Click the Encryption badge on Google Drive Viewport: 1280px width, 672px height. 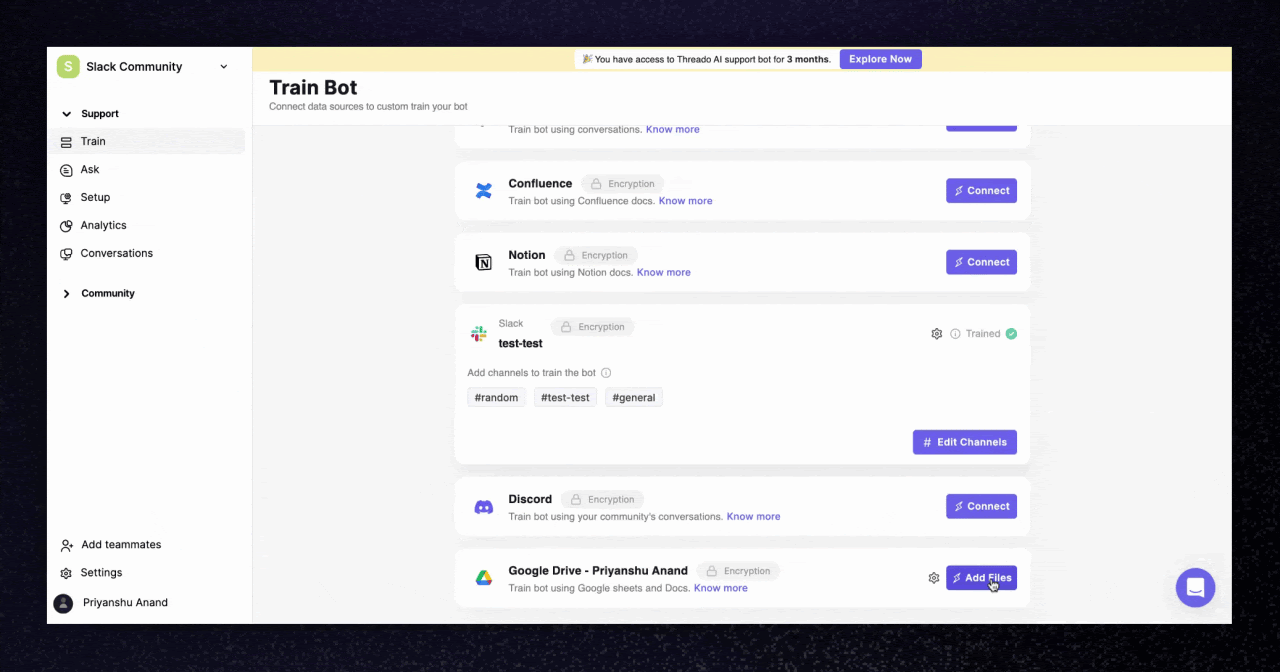pos(738,571)
